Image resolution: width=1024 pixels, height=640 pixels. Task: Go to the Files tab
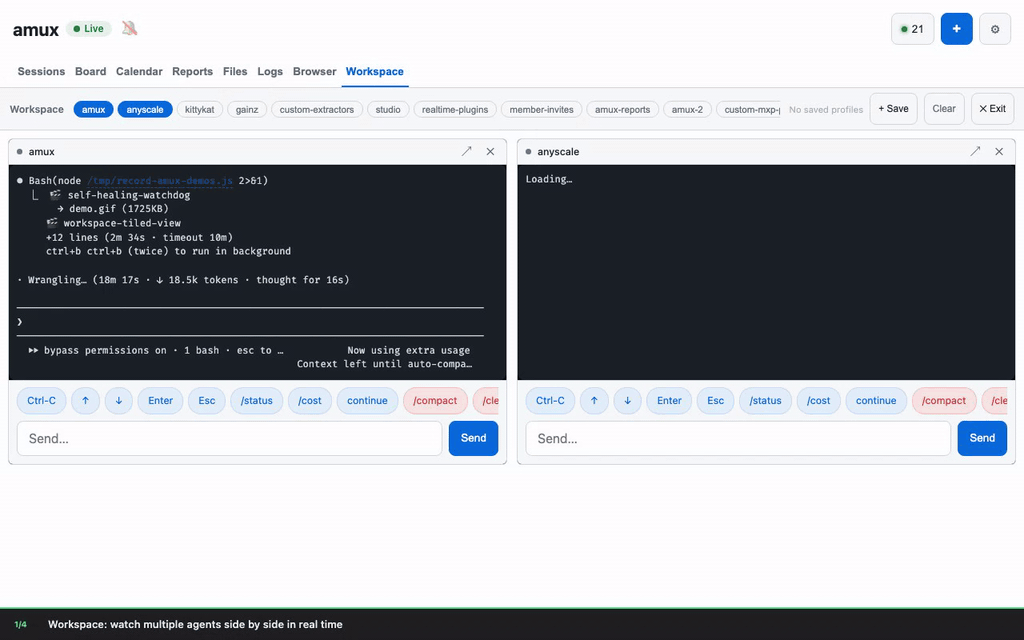(x=235, y=71)
